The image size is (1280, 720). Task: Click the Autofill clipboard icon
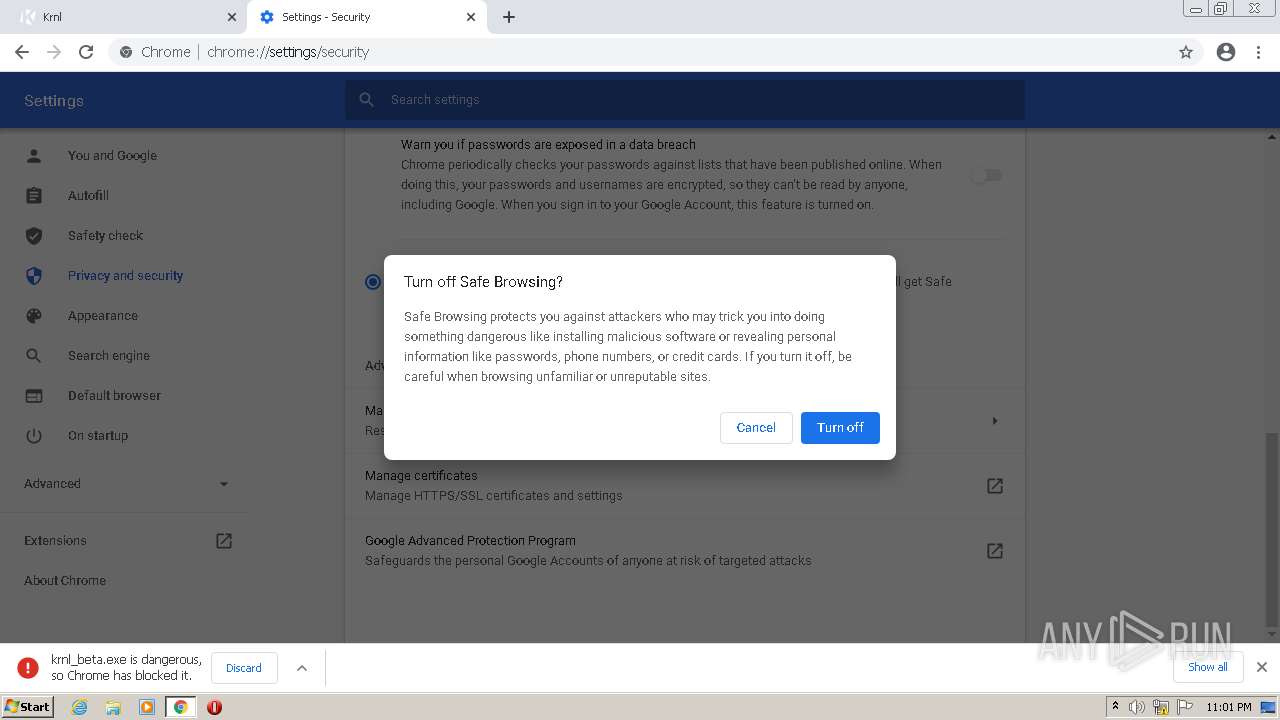click(34, 196)
